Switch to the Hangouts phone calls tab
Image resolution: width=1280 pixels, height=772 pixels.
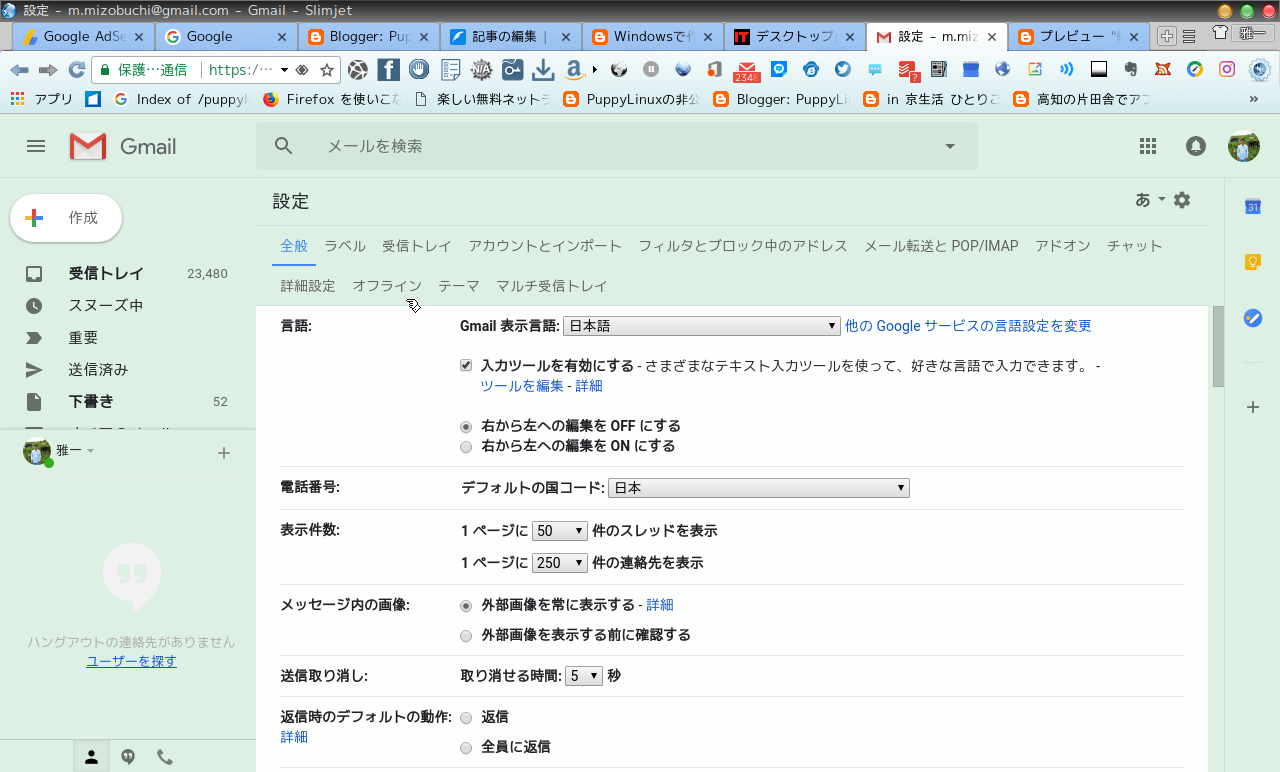click(164, 756)
